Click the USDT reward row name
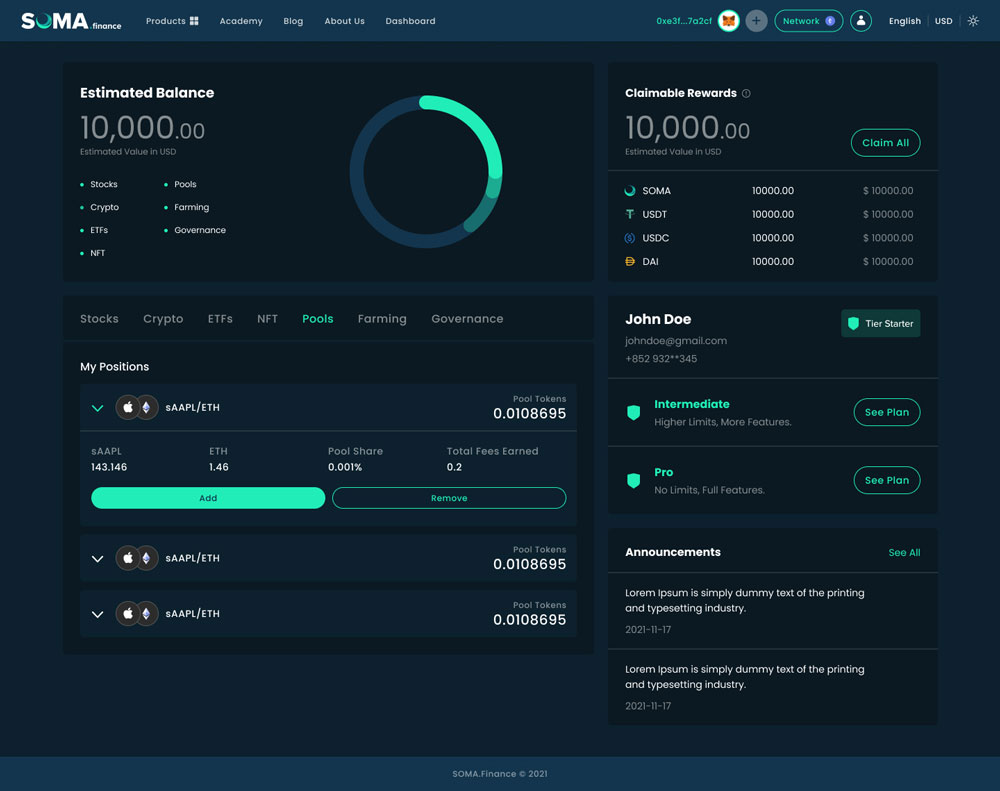 [654, 214]
